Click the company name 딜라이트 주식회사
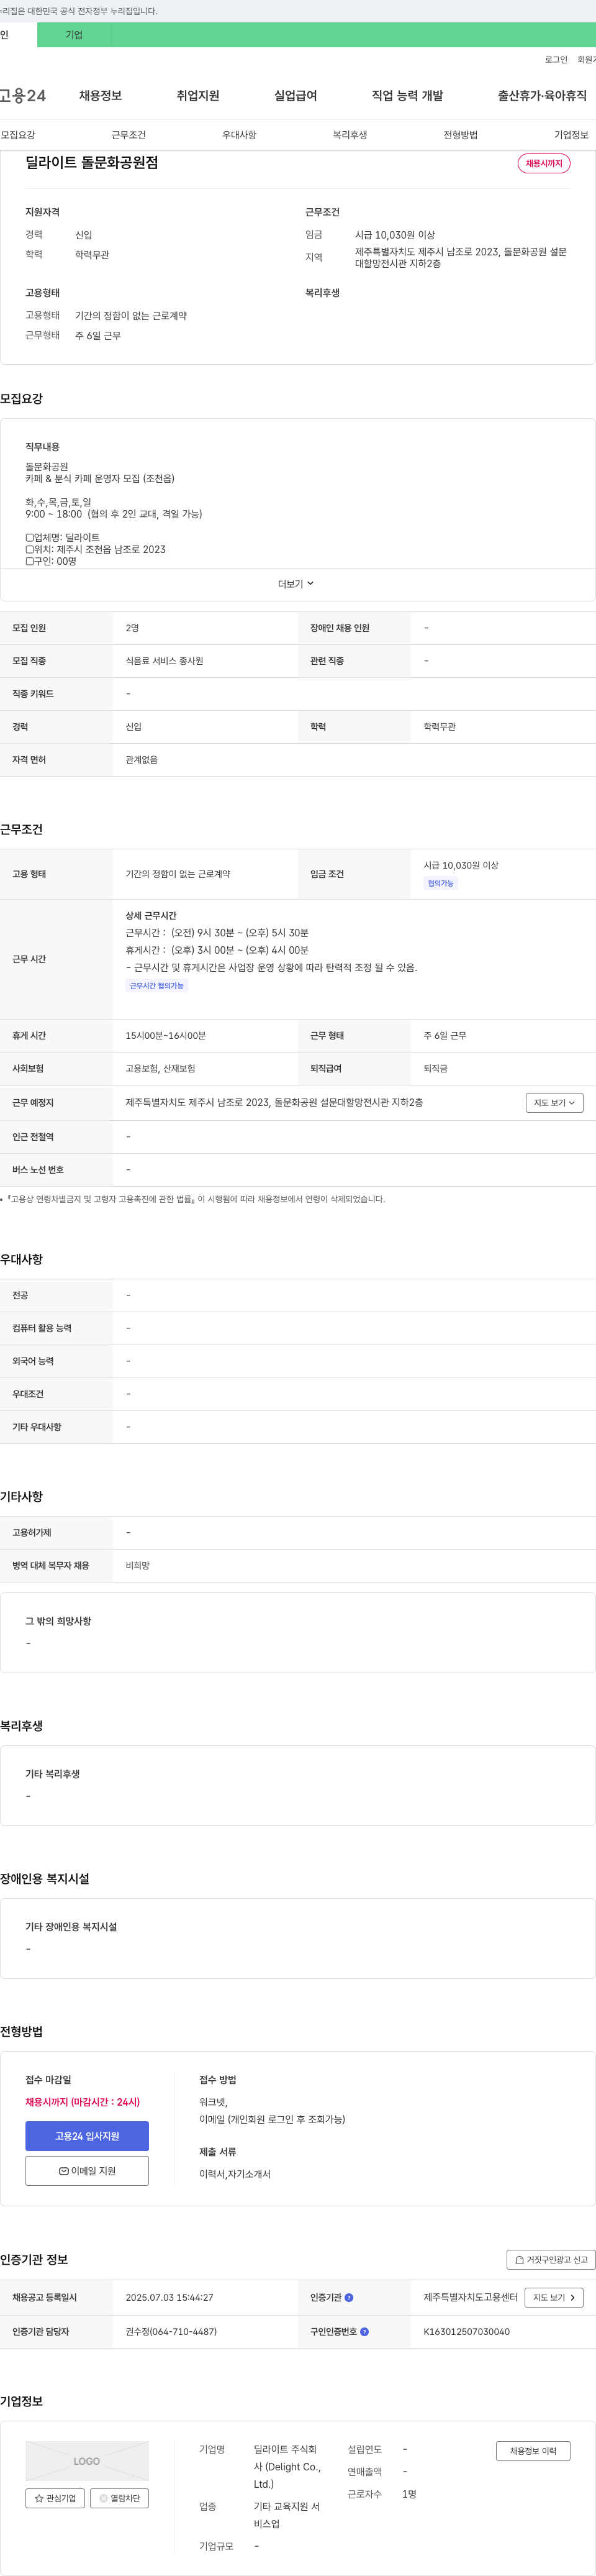 pos(287,2466)
